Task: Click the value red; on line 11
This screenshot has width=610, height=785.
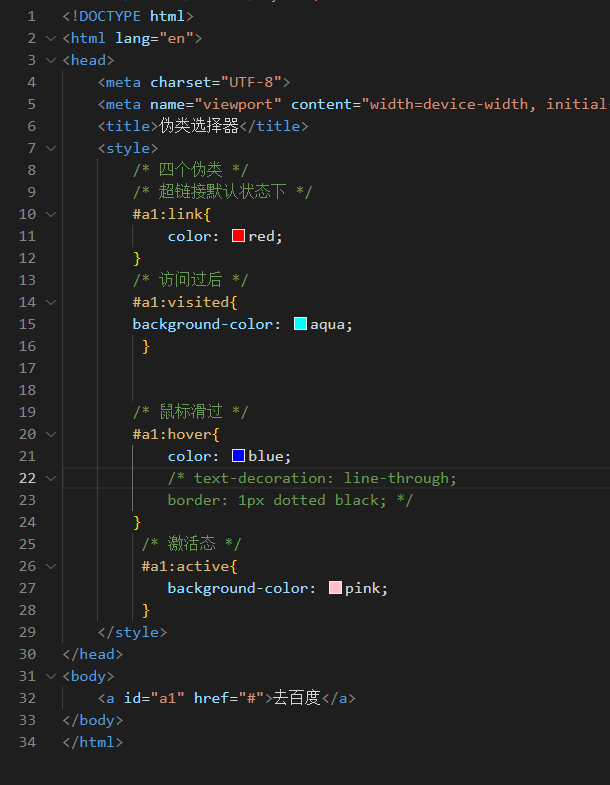Action: tap(265, 236)
